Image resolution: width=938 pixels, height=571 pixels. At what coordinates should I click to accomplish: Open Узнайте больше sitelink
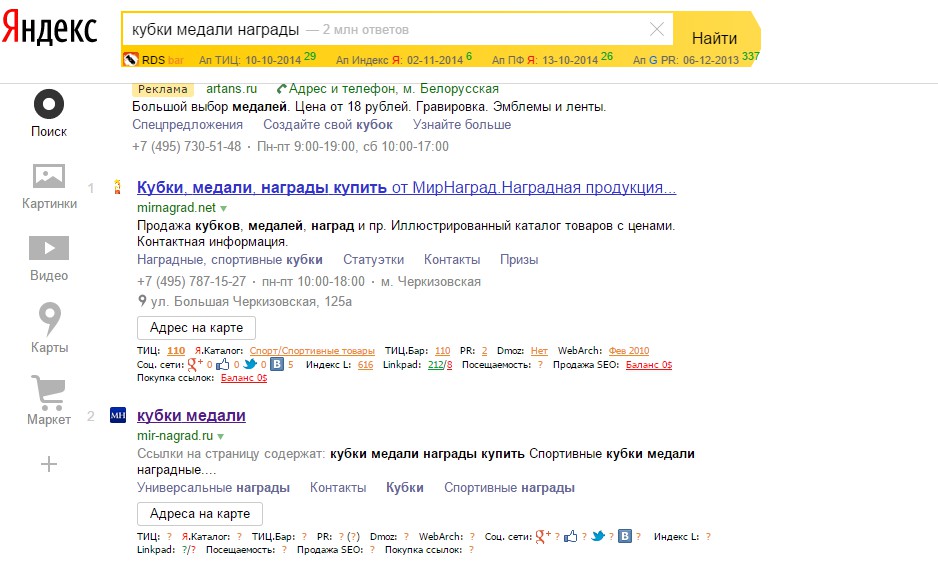coord(462,124)
